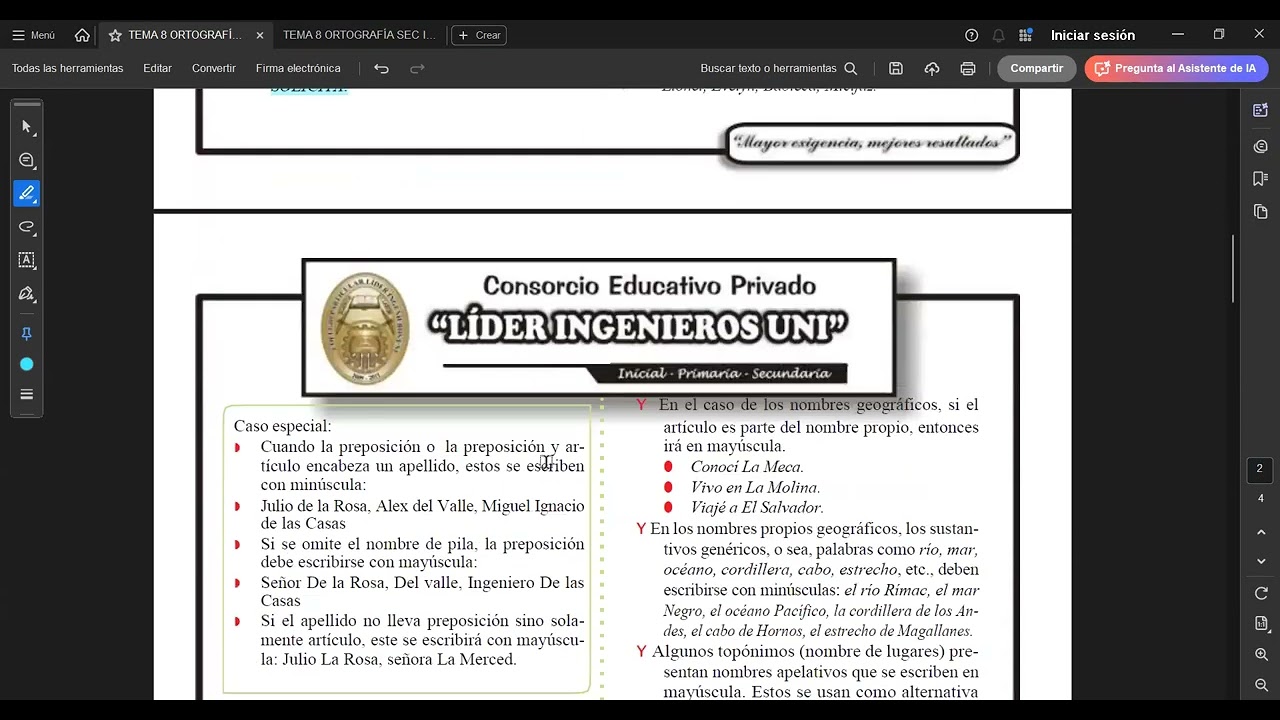Open the help question mark icon

[x=971, y=35]
